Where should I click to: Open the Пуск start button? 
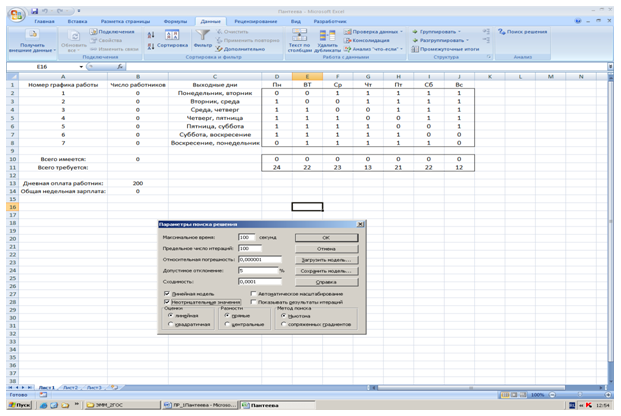click(19, 405)
